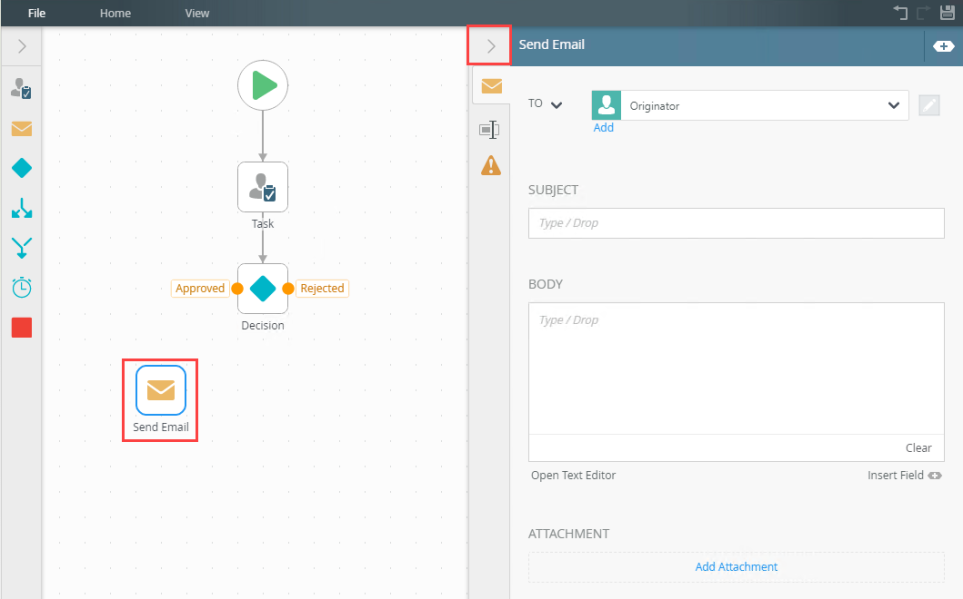The image size is (963, 599).
Task: Click the Send Email panel title
Action: click(552, 44)
